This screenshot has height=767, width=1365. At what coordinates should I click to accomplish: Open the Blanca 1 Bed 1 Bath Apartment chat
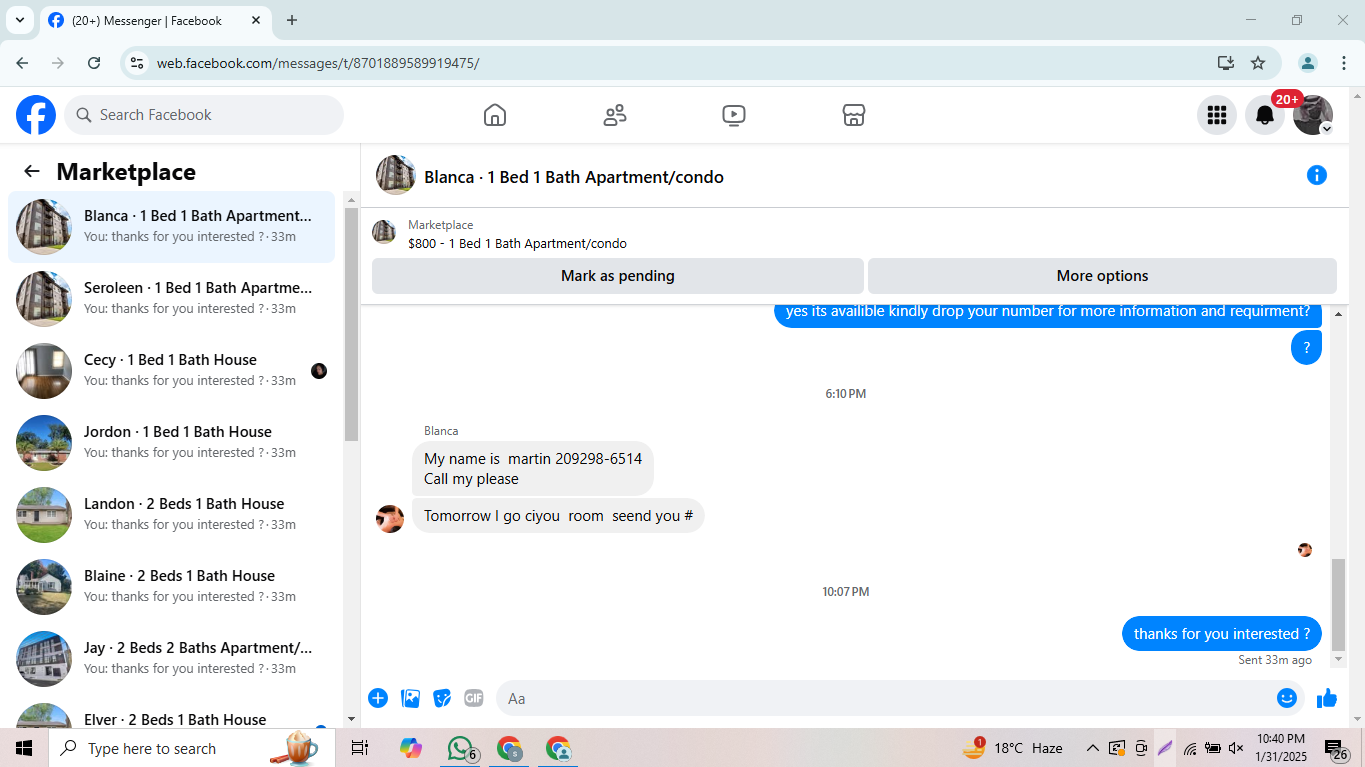coord(171,227)
